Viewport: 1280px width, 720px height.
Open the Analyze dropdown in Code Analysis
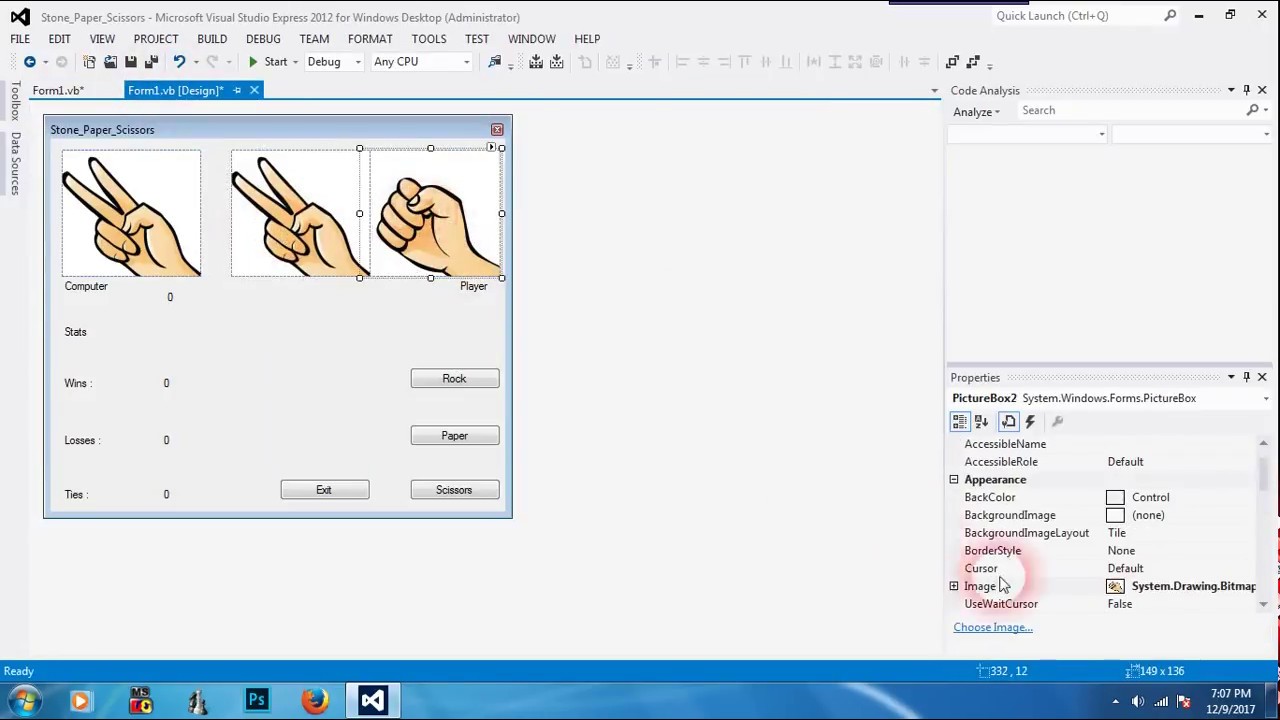tap(976, 112)
